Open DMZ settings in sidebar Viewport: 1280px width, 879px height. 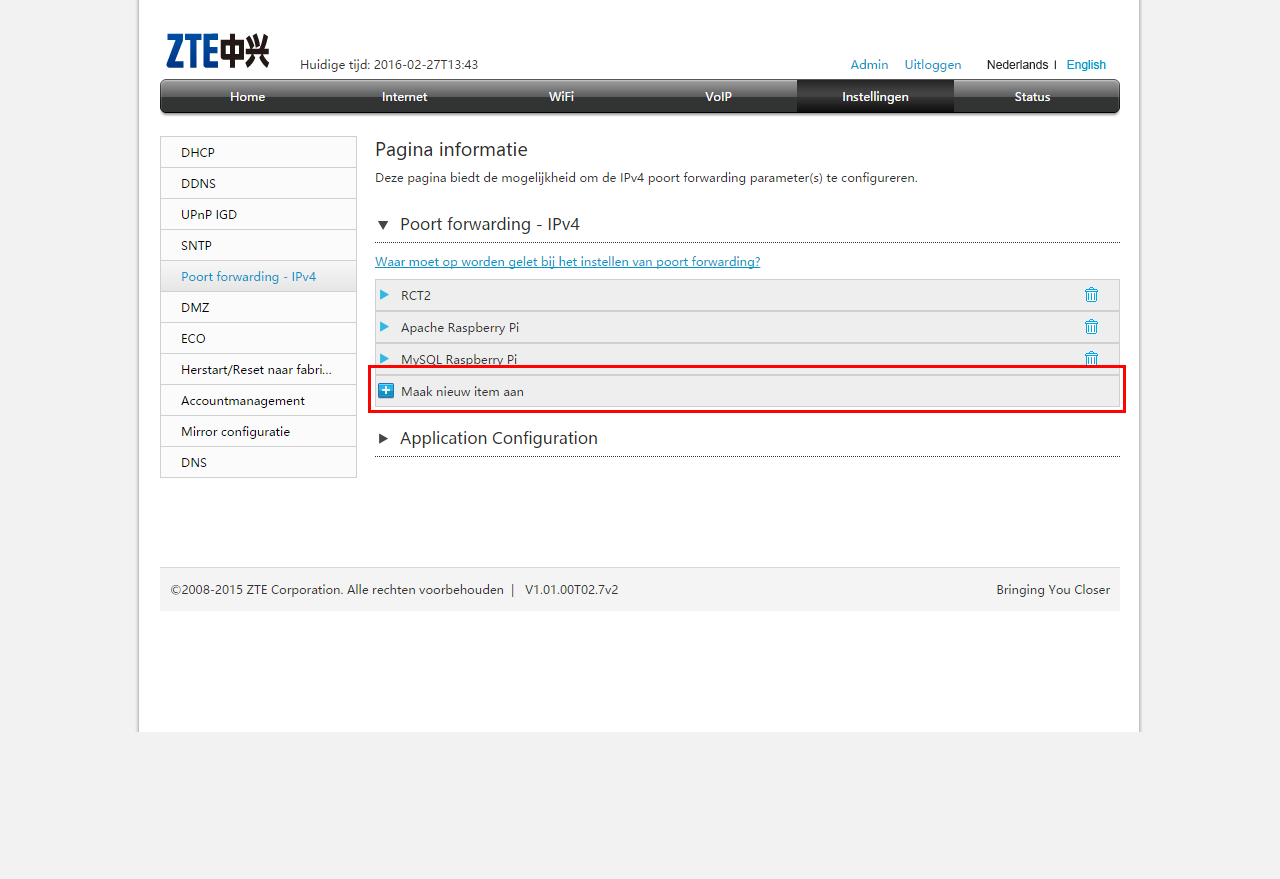(x=258, y=307)
